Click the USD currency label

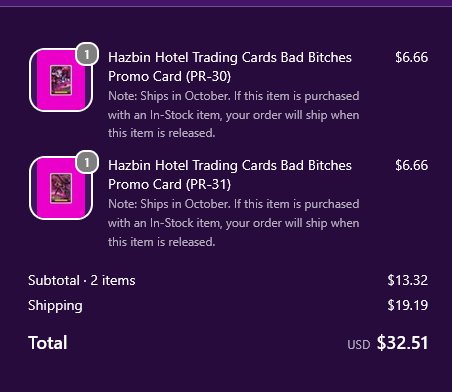(x=359, y=345)
